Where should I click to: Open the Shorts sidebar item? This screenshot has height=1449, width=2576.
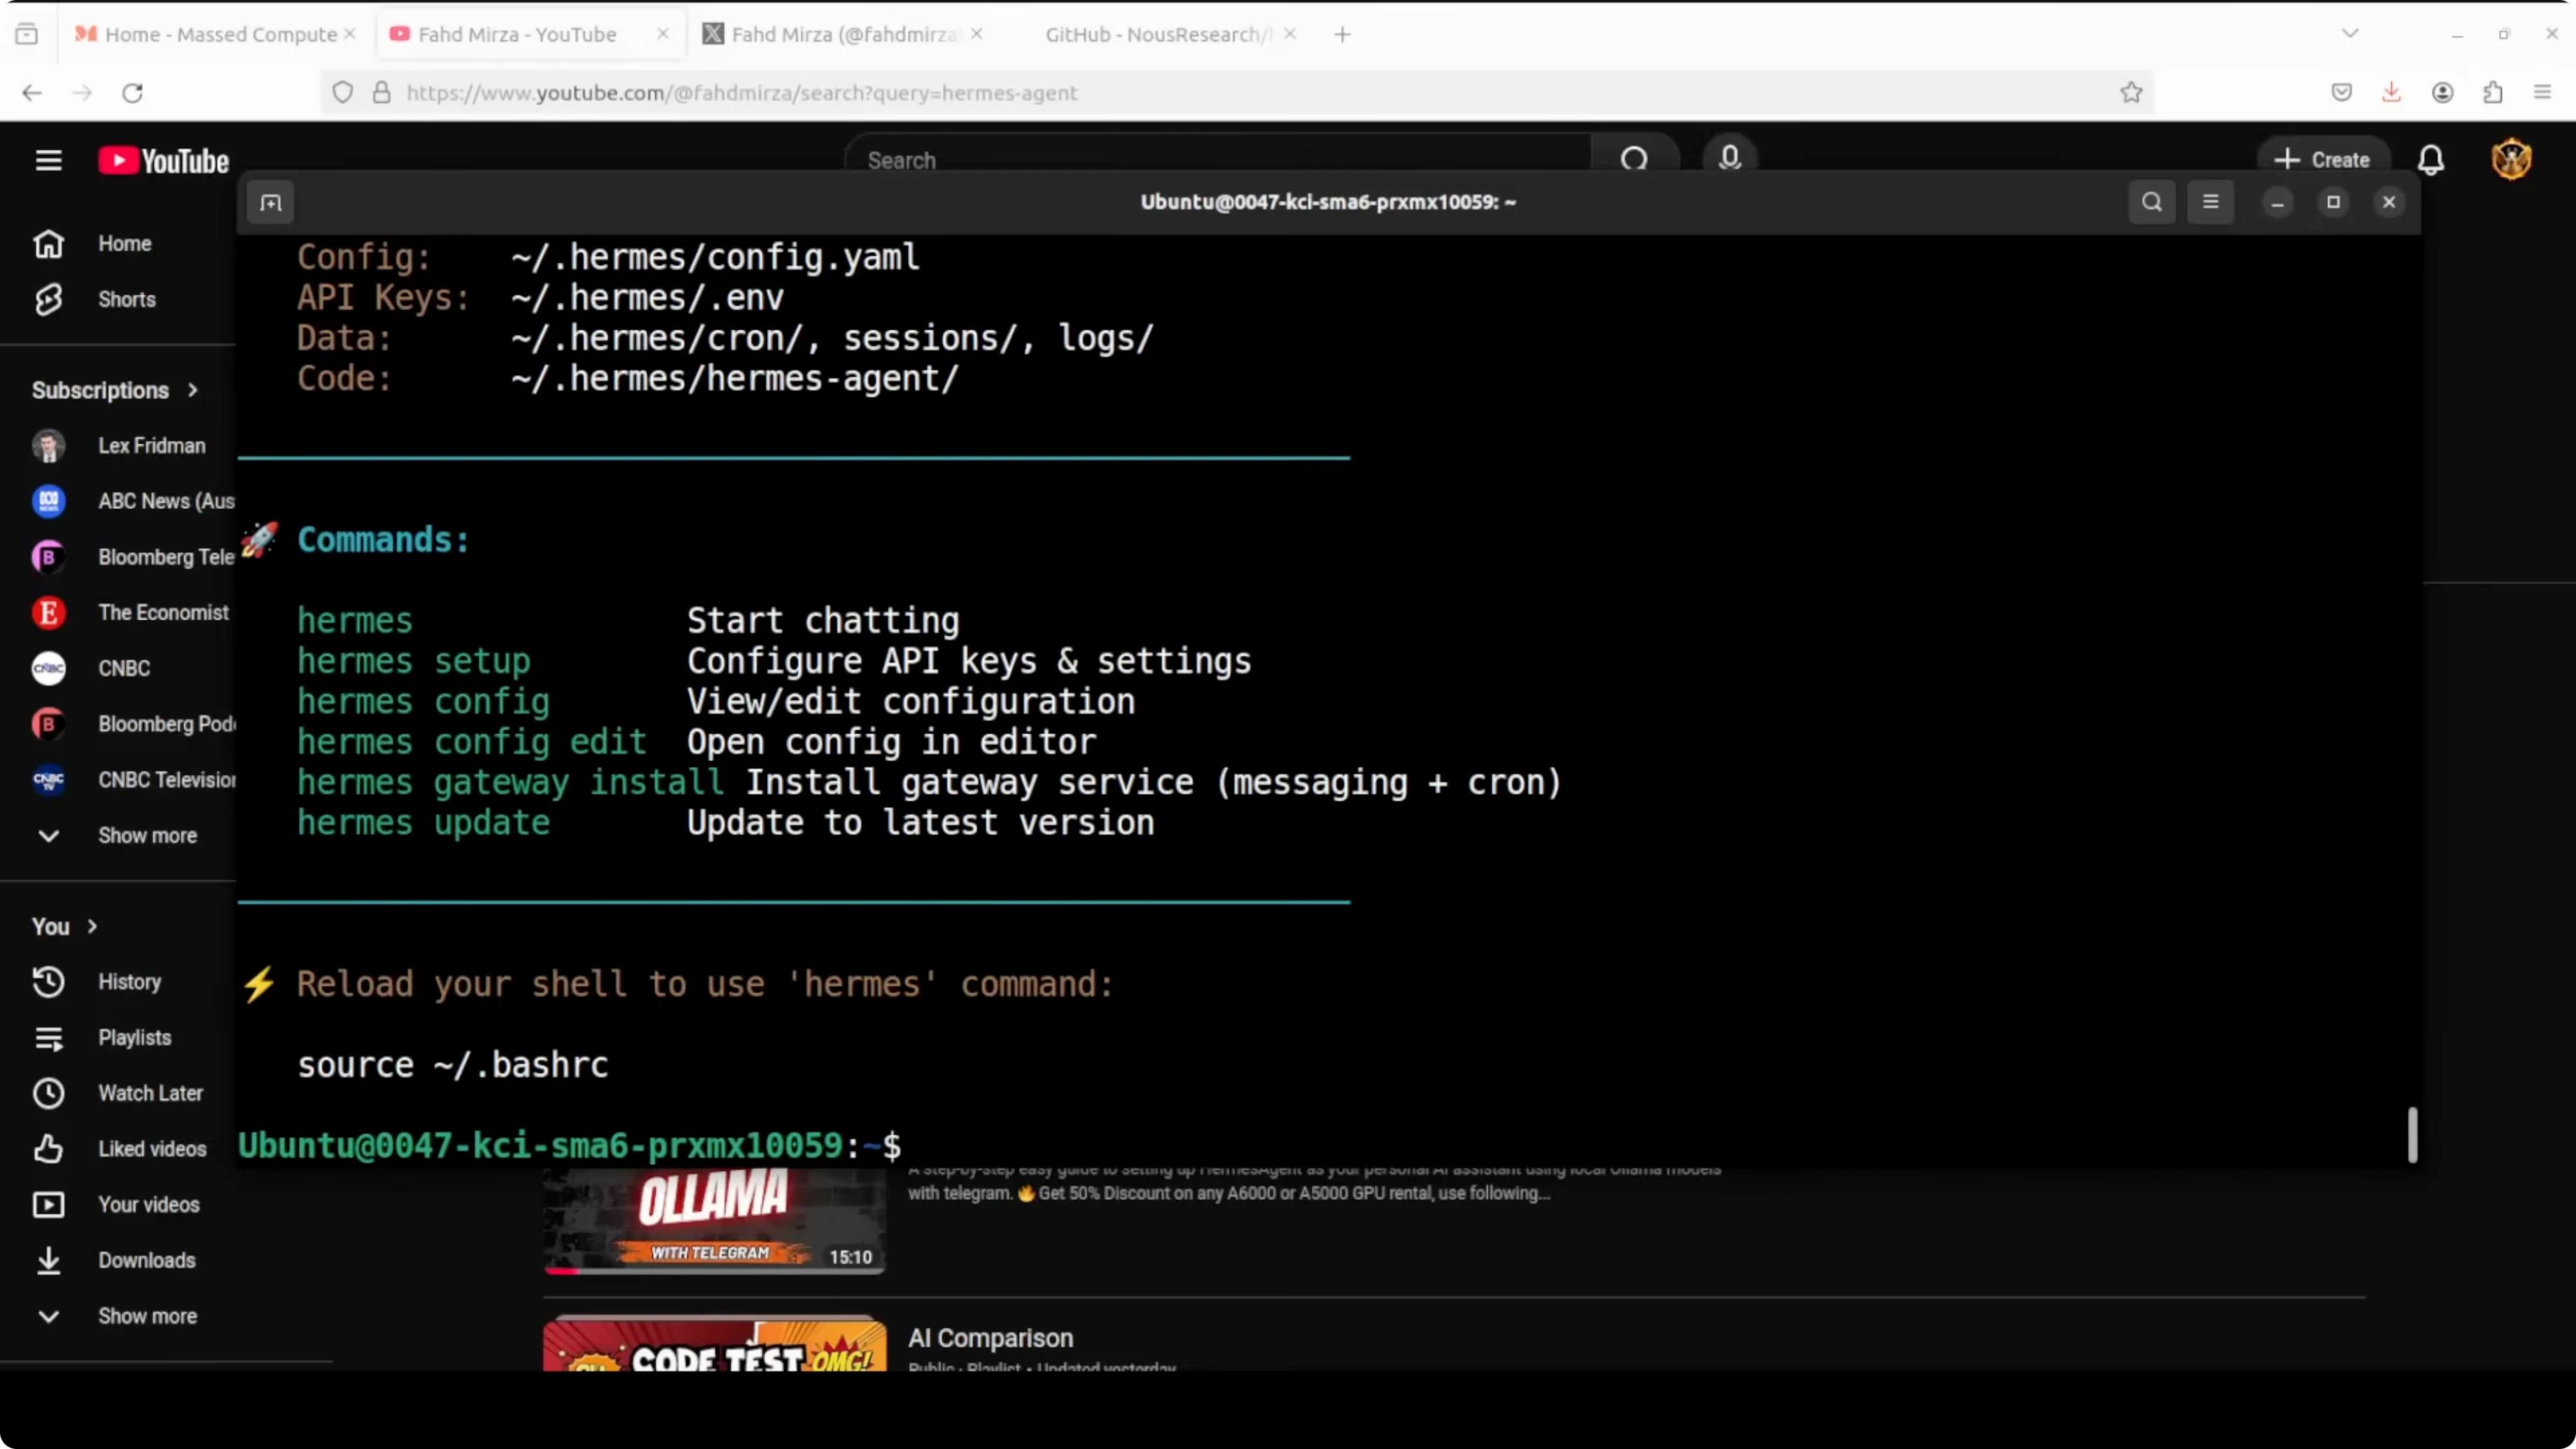pos(126,299)
